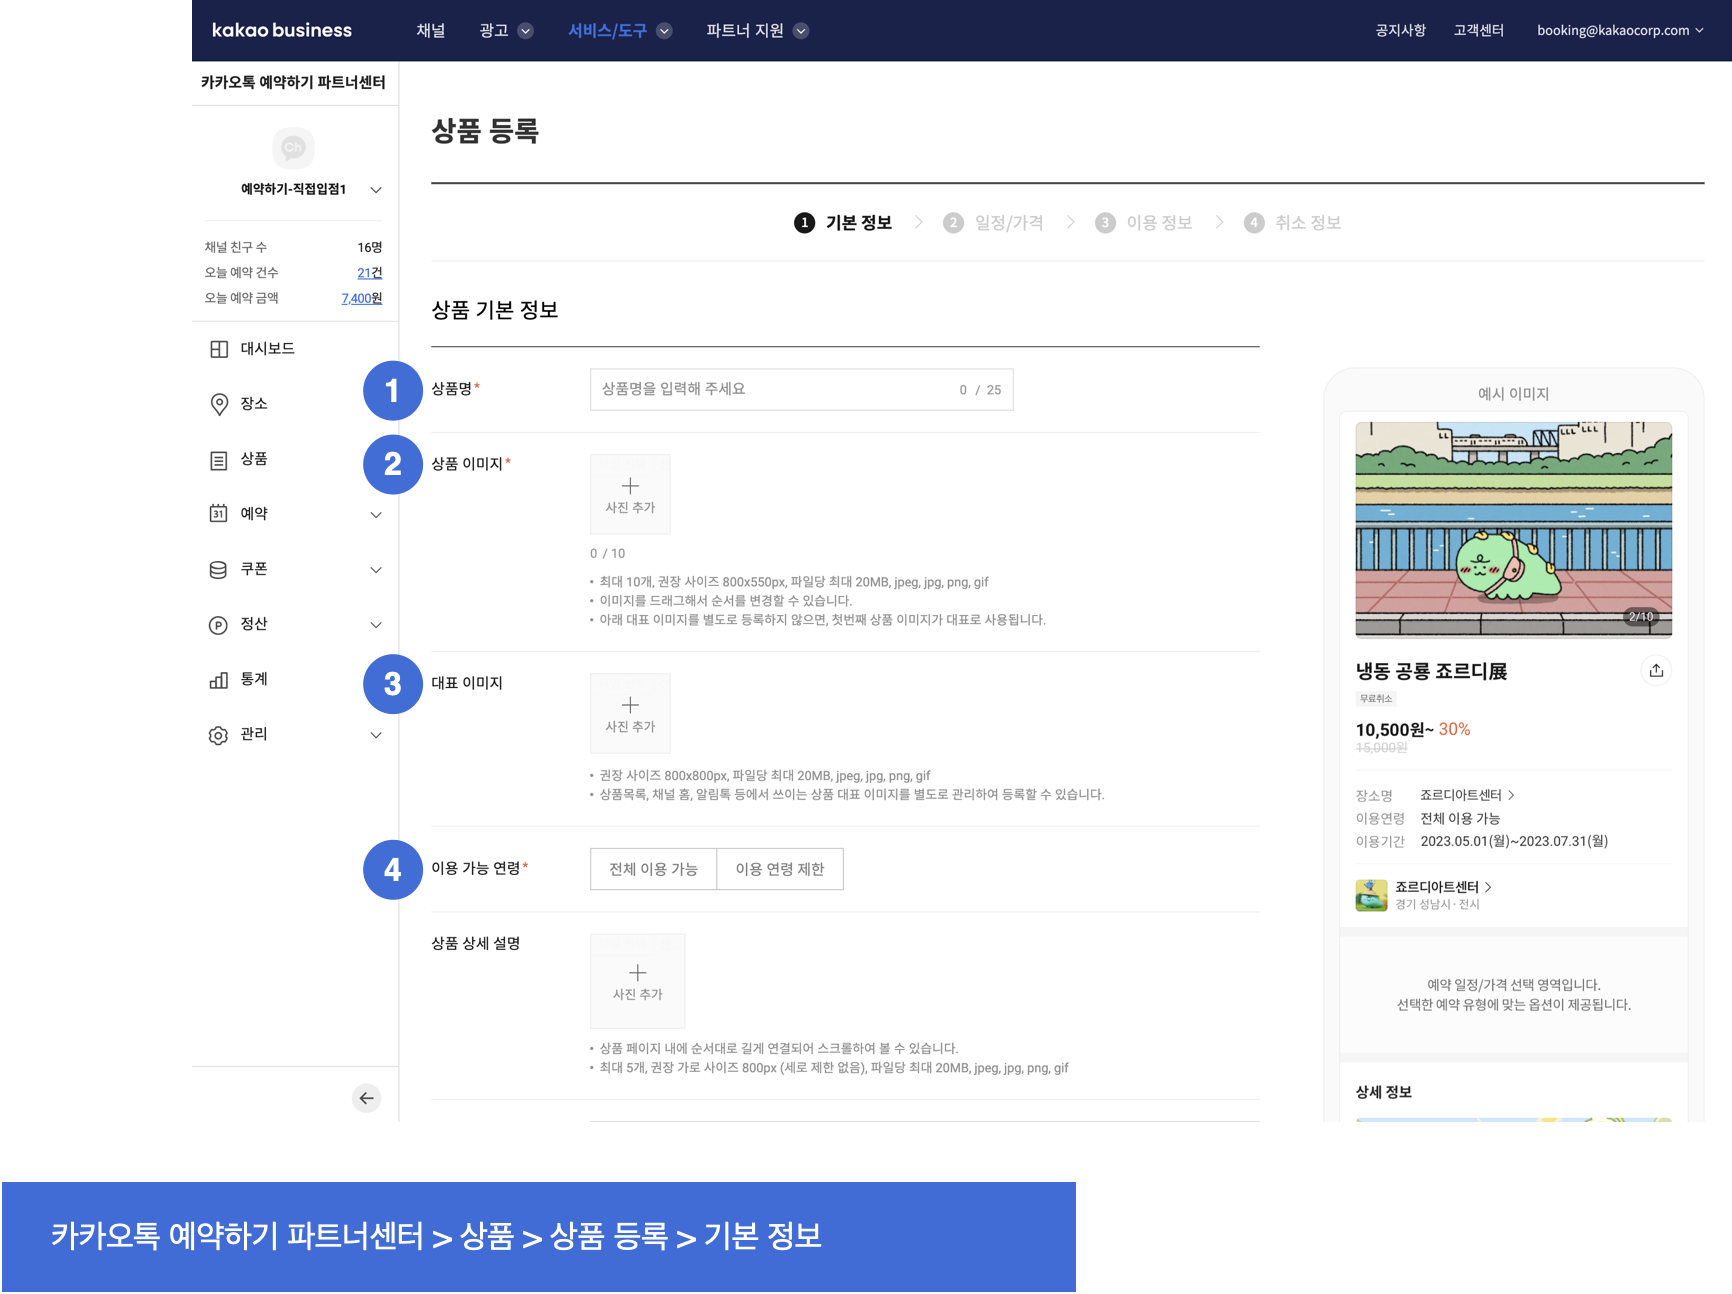Click the share icon next to product title
The image size is (1732, 1294).
1656,671
